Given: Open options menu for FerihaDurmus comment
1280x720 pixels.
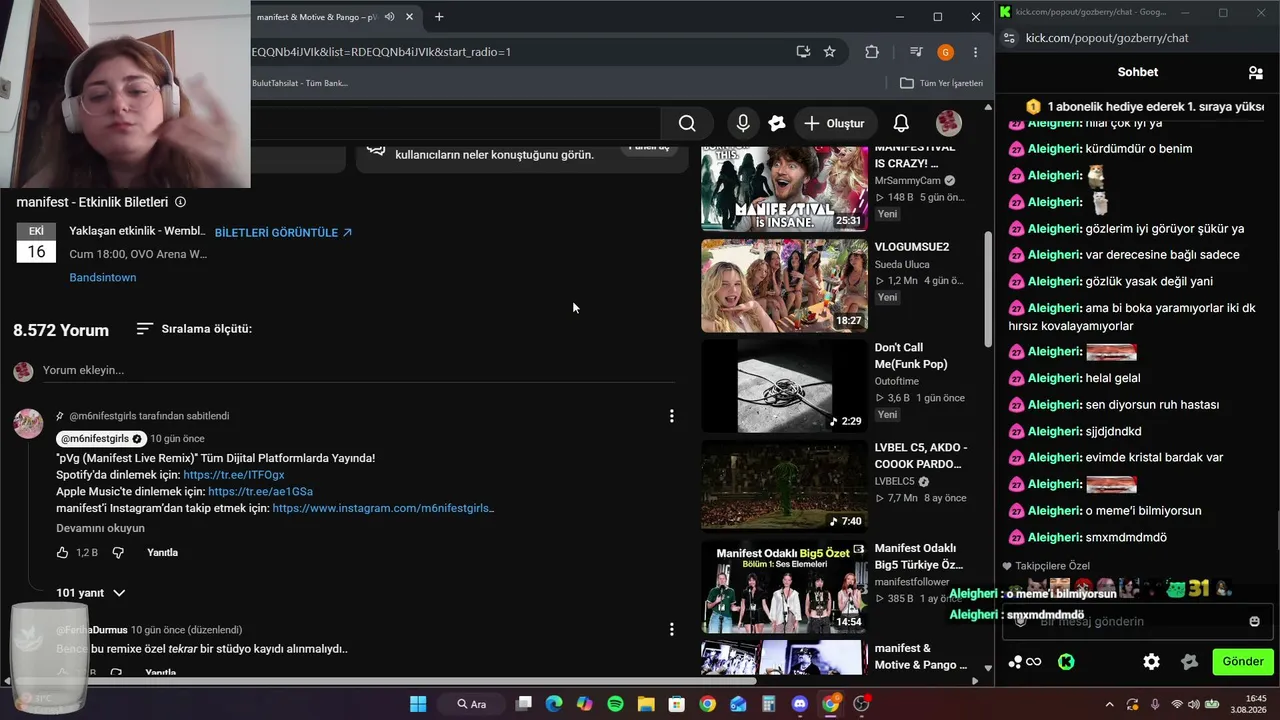Looking at the screenshot, I should (671, 630).
